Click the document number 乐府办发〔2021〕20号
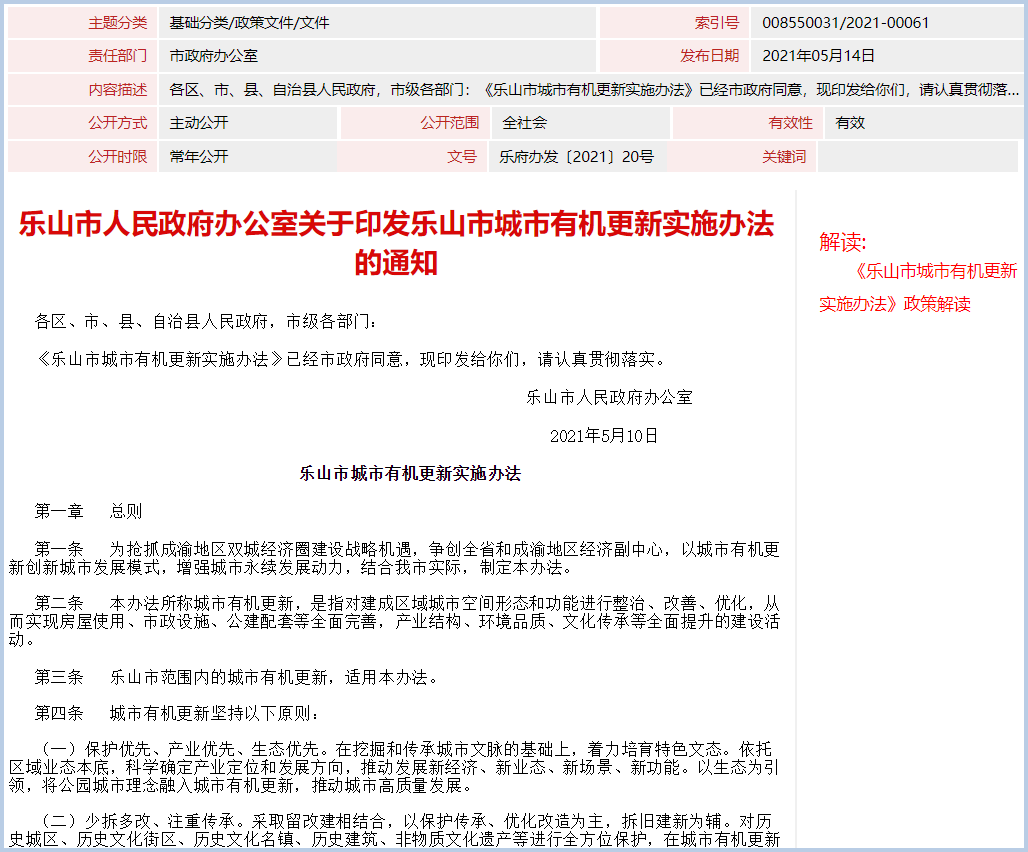Screen dimensions: 1028x852 576,157
